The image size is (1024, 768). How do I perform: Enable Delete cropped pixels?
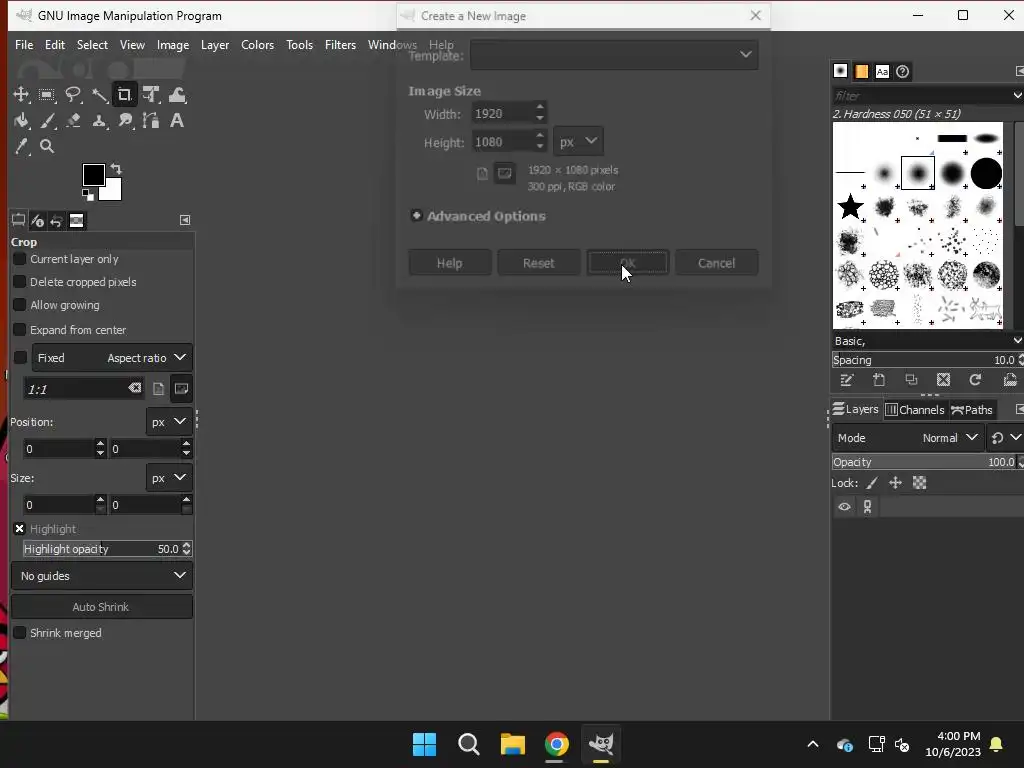pos(20,282)
